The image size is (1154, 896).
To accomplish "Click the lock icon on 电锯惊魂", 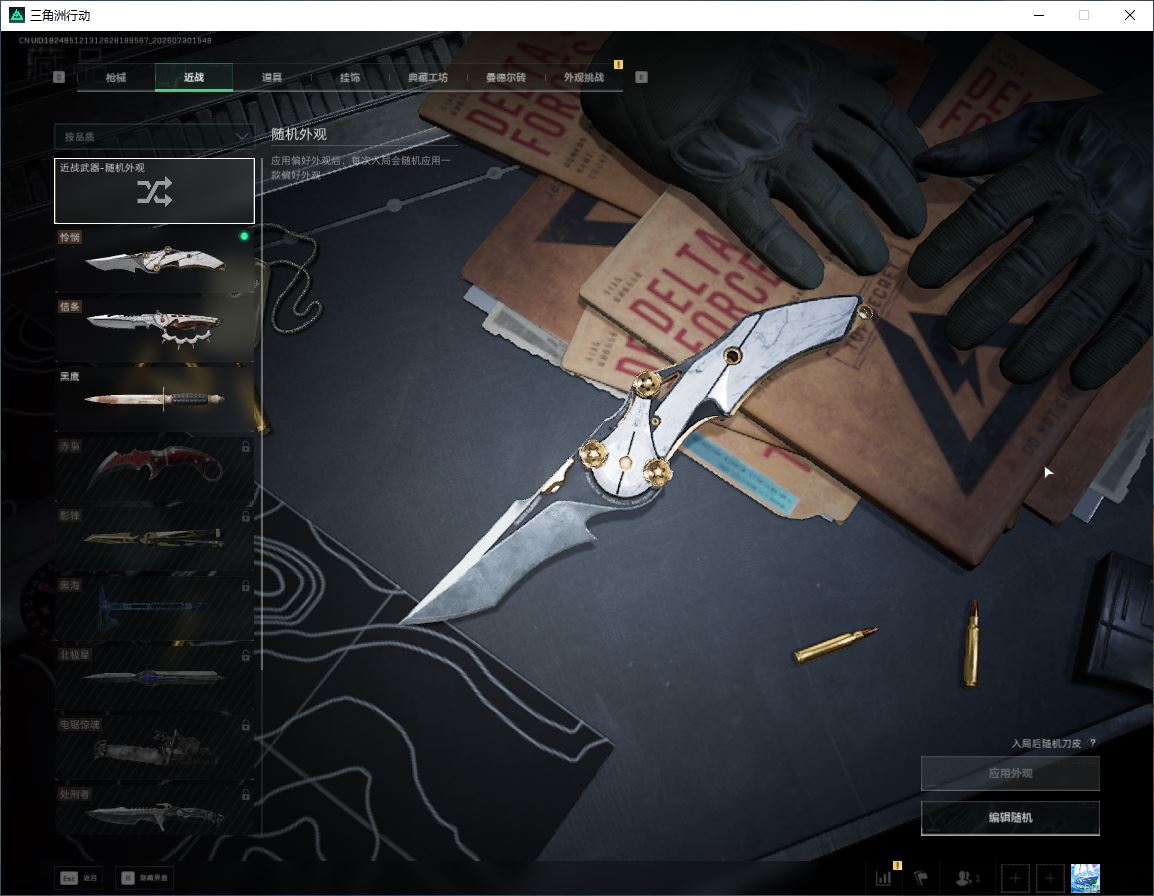I will pyautogui.click(x=245, y=725).
